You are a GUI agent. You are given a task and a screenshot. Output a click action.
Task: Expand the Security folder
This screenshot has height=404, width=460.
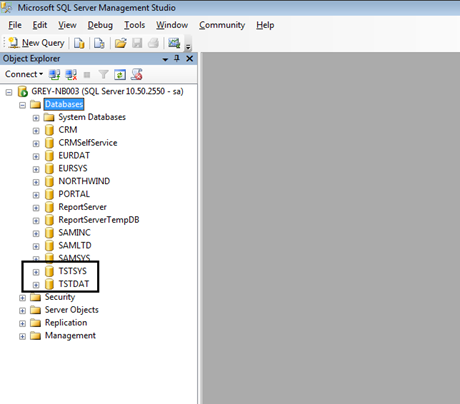point(22,298)
